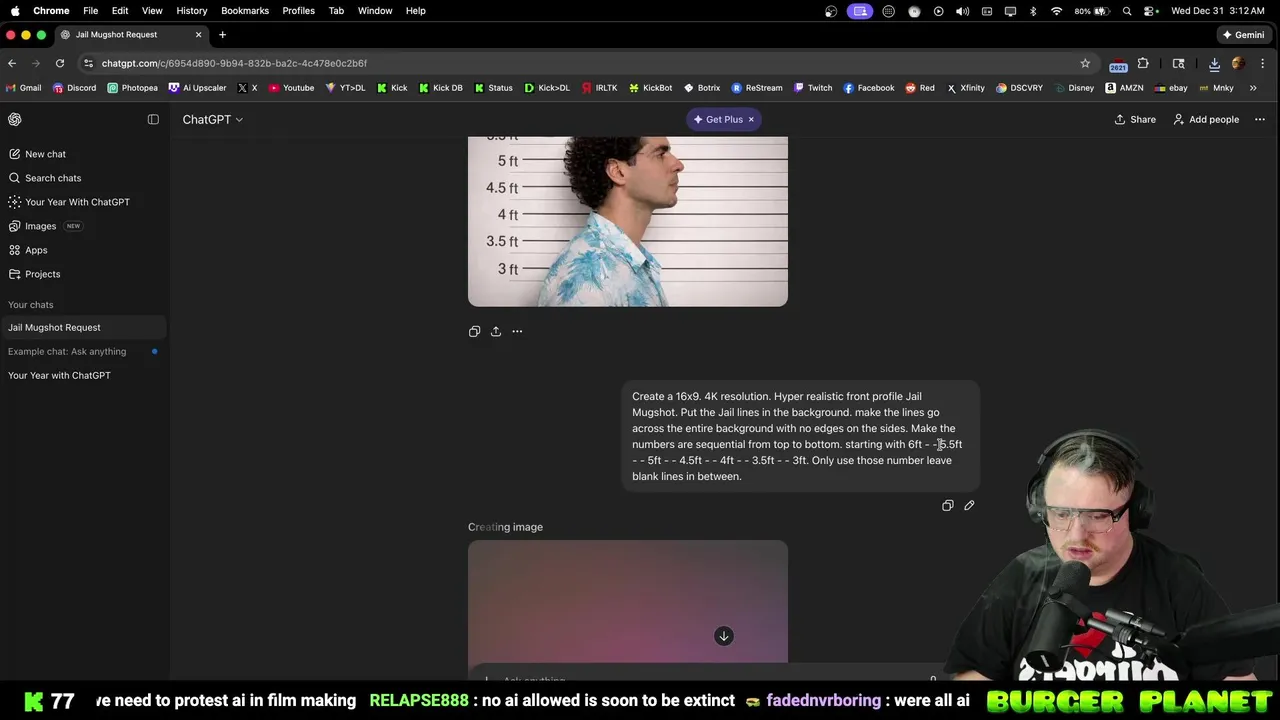Dismiss the Get Plus banner
Viewport: 1280px width, 720px height.
click(x=751, y=119)
